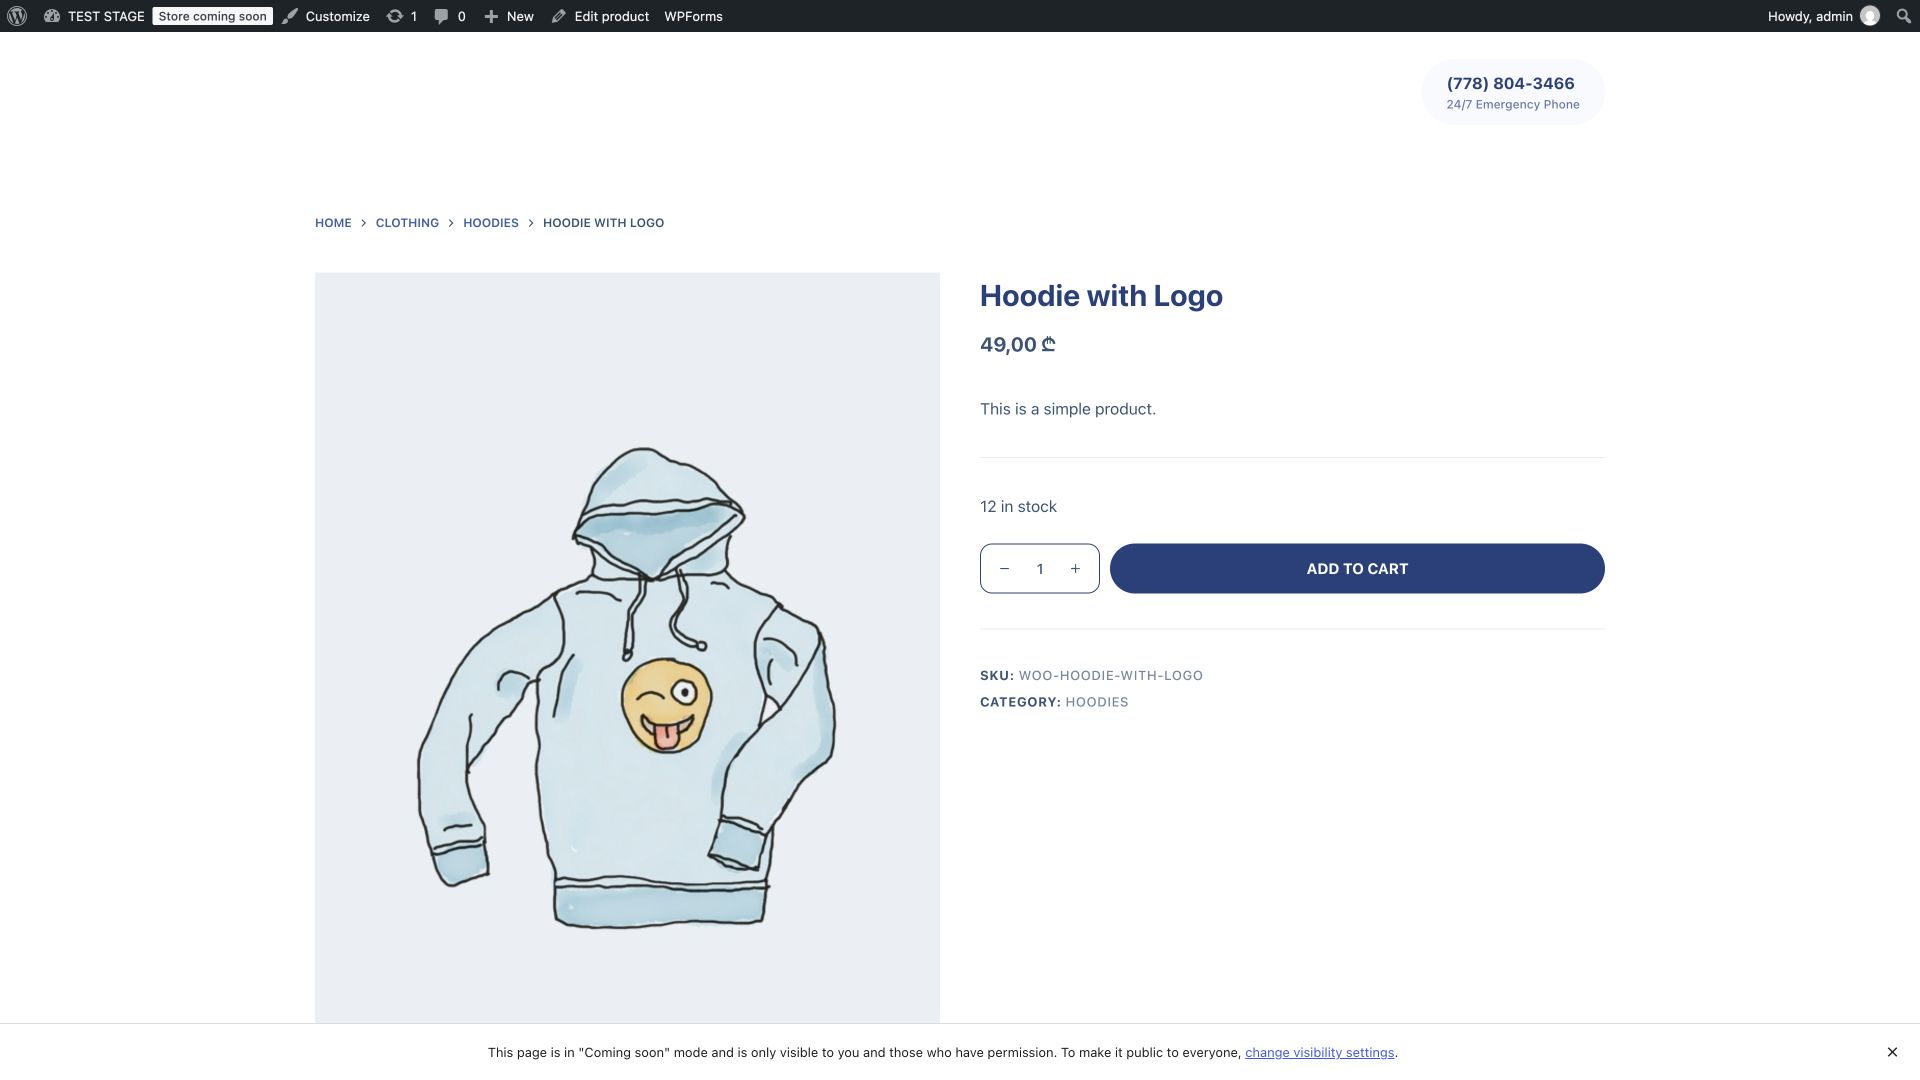Image resolution: width=1920 pixels, height=1080 pixels.
Task: Focus the quantity input field
Action: coord(1040,569)
